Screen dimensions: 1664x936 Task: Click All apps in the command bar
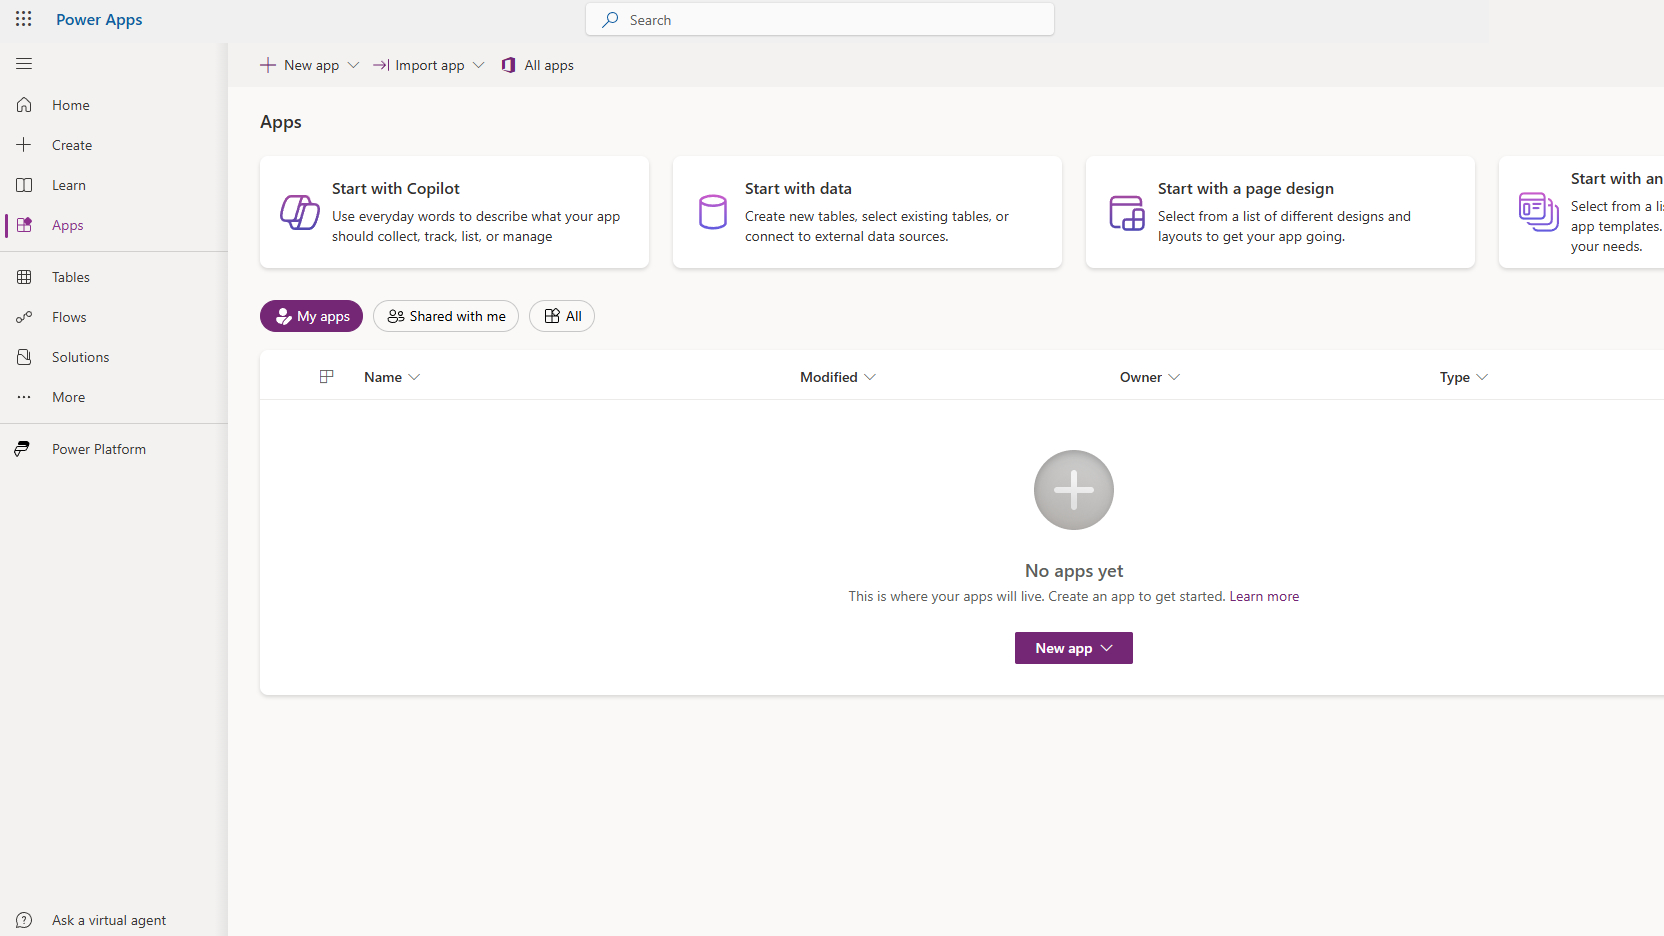pyautogui.click(x=538, y=65)
